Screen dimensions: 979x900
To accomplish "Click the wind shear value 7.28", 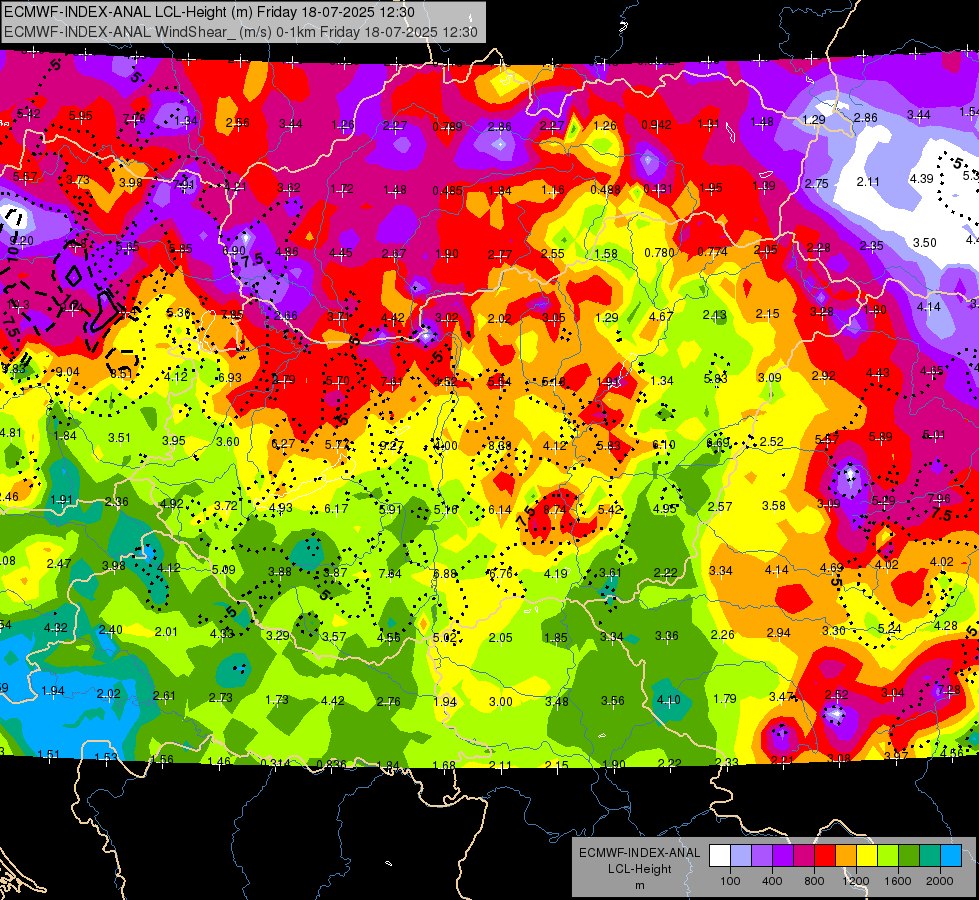I will click(948, 690).
